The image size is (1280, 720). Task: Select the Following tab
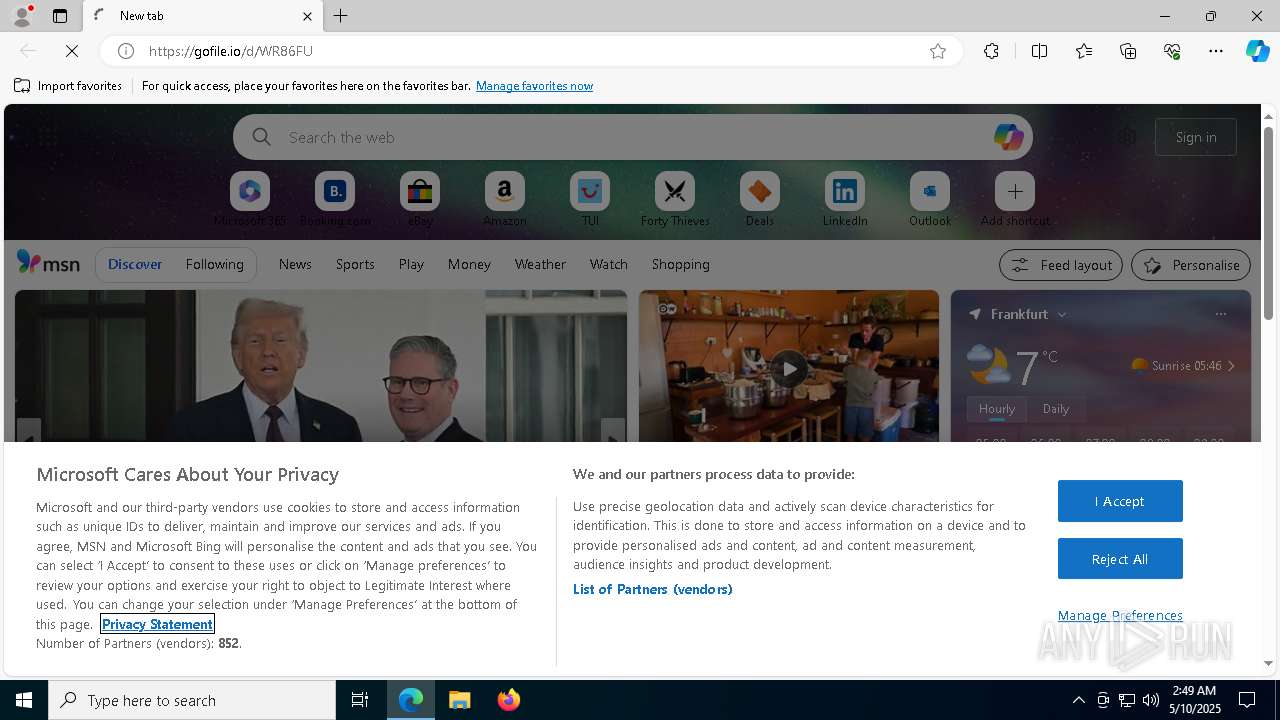pyautogui.click(x=215, y=264)
